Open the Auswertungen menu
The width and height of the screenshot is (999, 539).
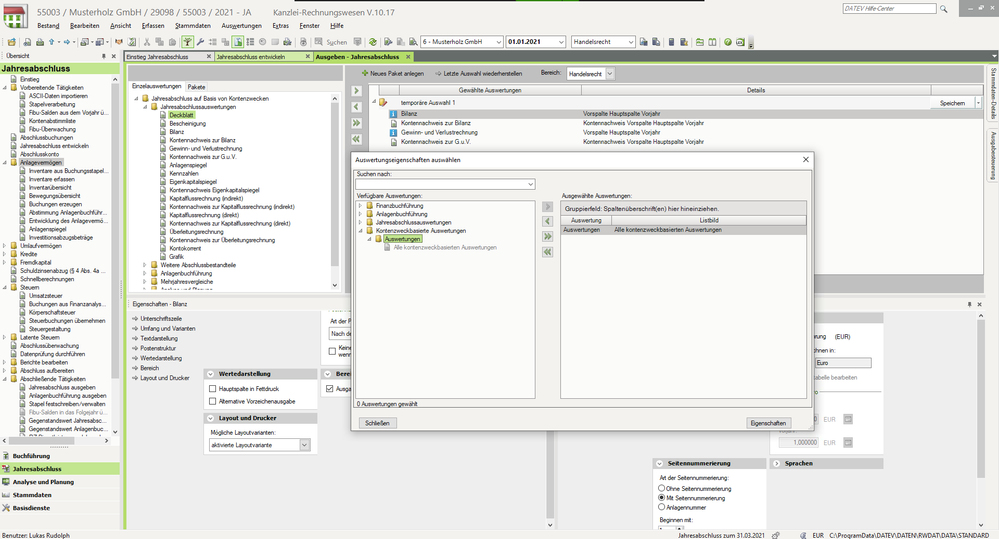pos(241,24)
